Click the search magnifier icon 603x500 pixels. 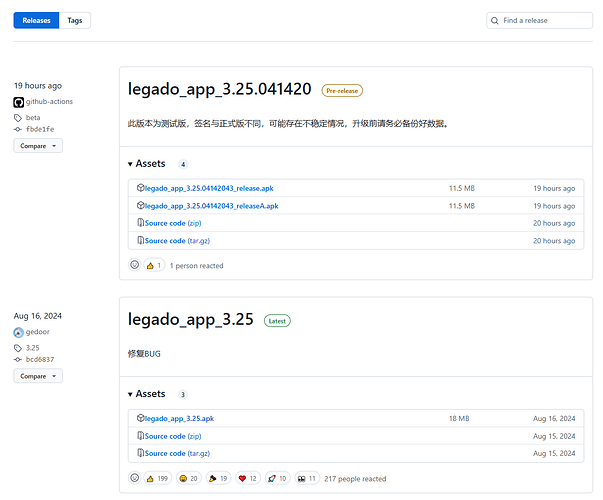(x=495, y=21)
